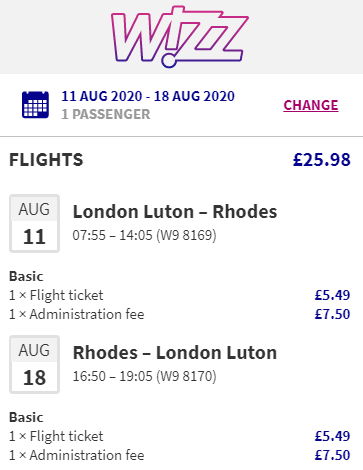
Task: Click the return Basic fare label
Action: click(x=26, y=417)
